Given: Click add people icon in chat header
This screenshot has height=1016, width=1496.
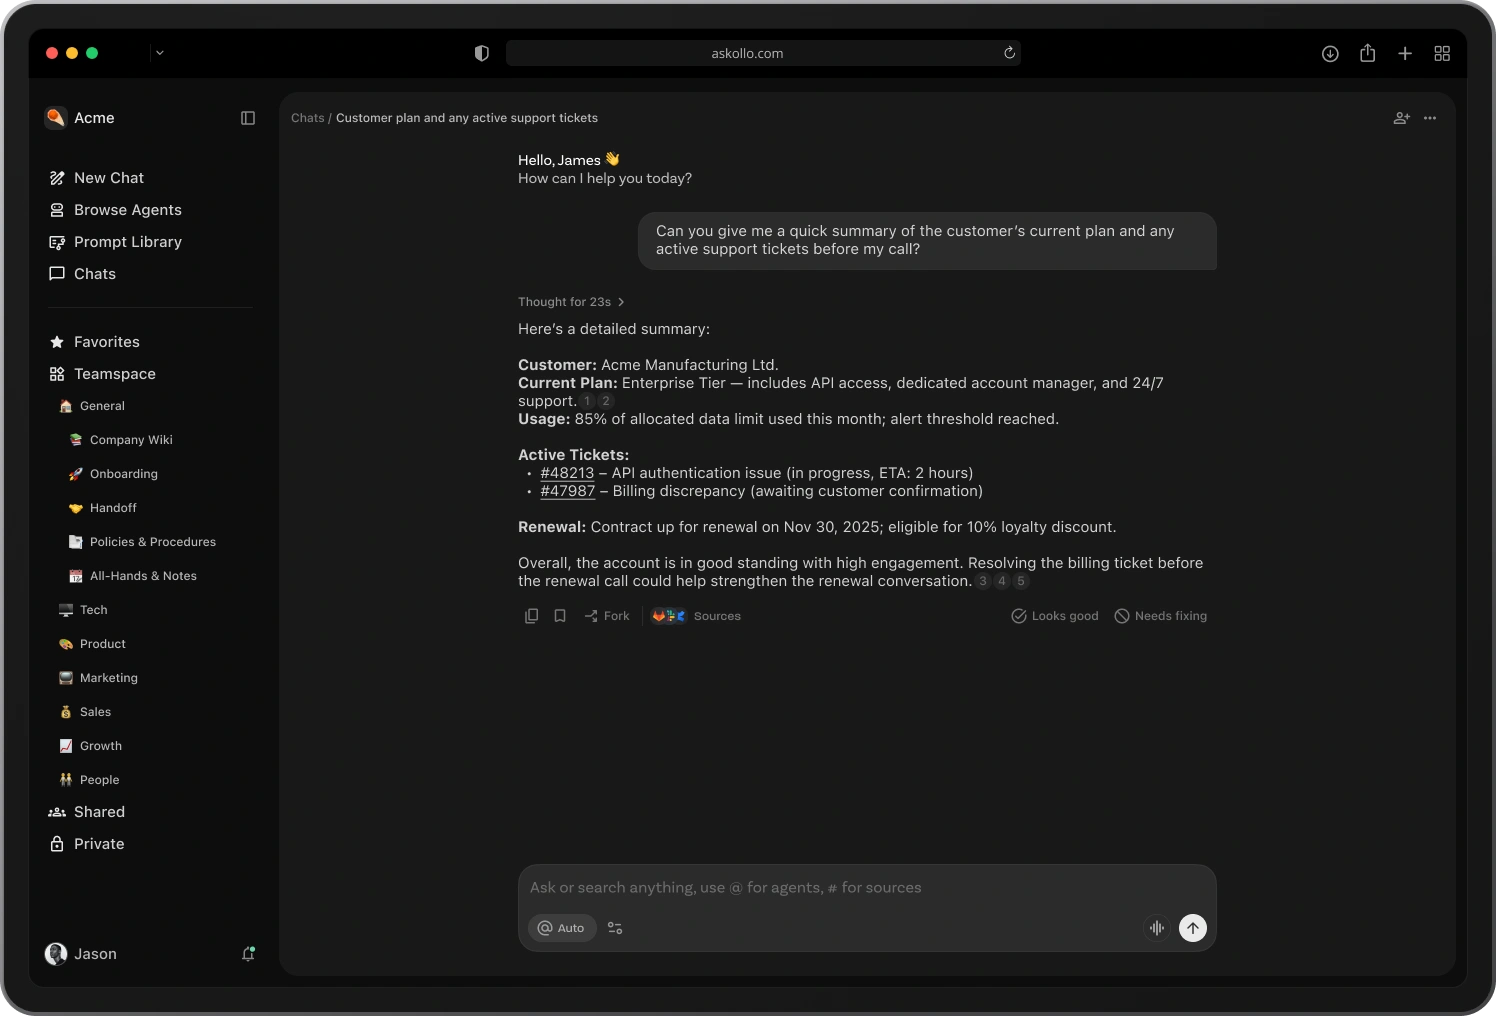Looking at the screenshot, I should 1401,118.
